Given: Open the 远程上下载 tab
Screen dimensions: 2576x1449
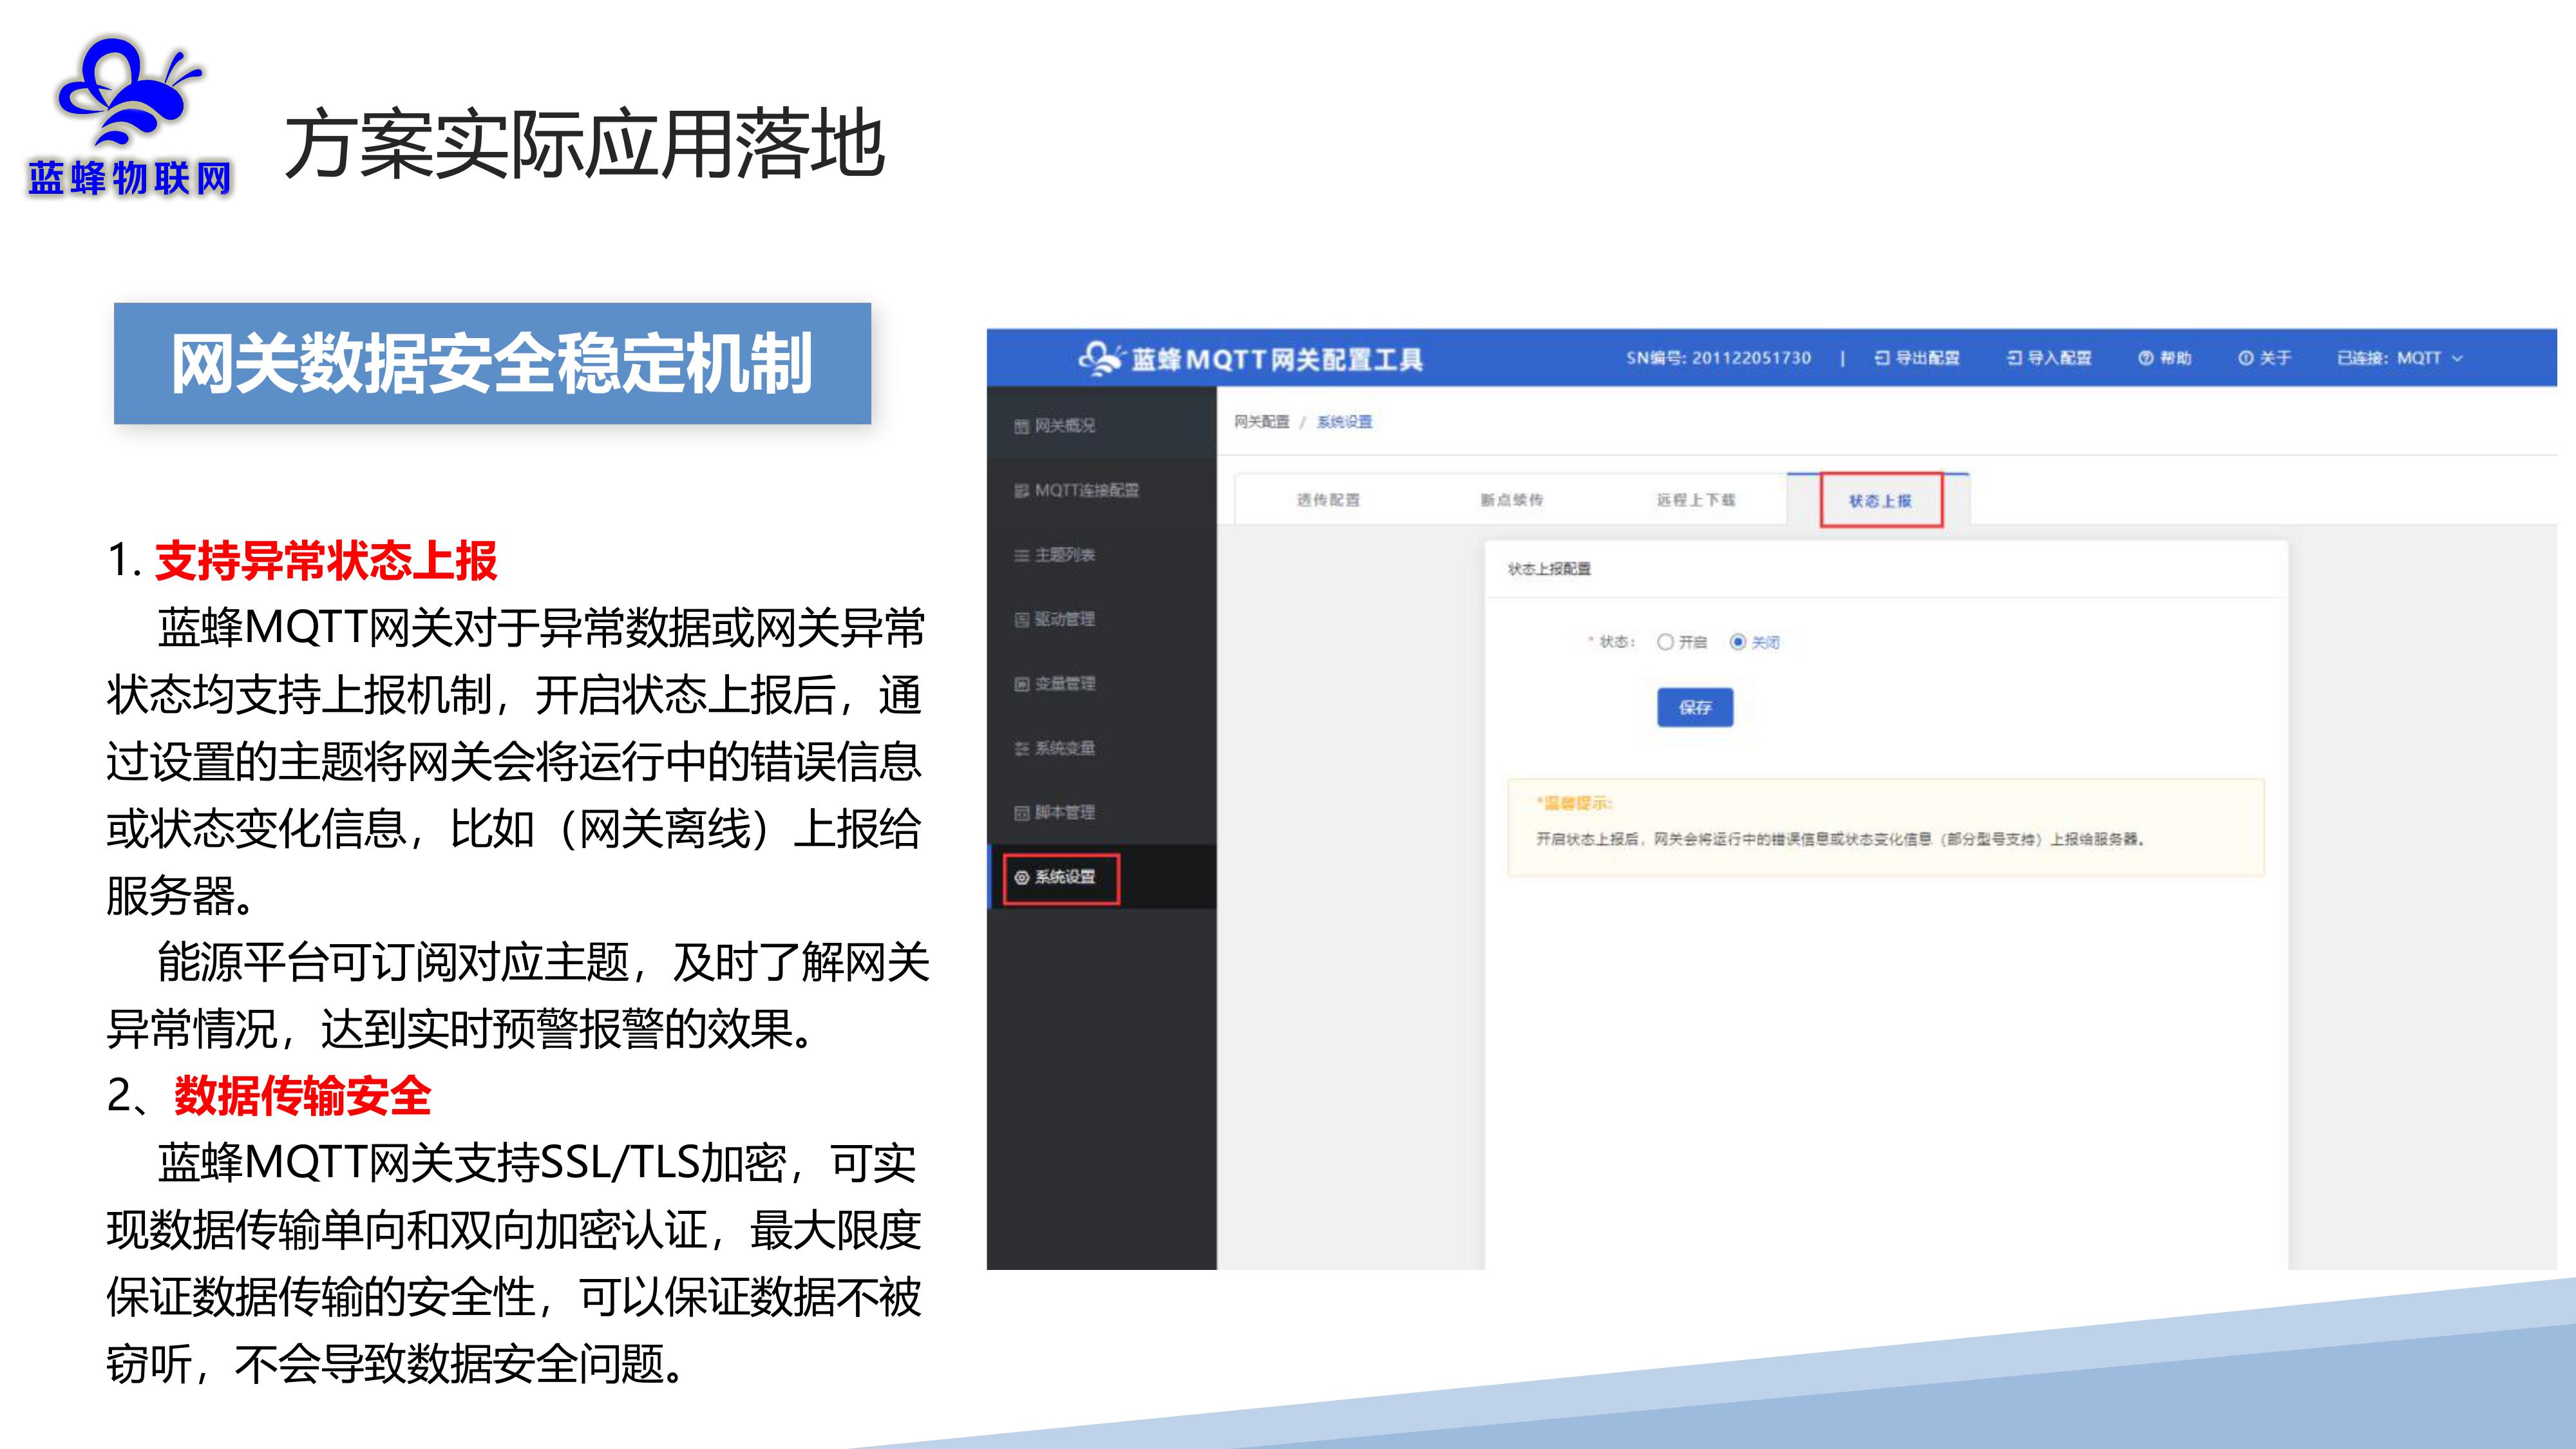Looking at the screenshot, I should tap(1695, 500).
